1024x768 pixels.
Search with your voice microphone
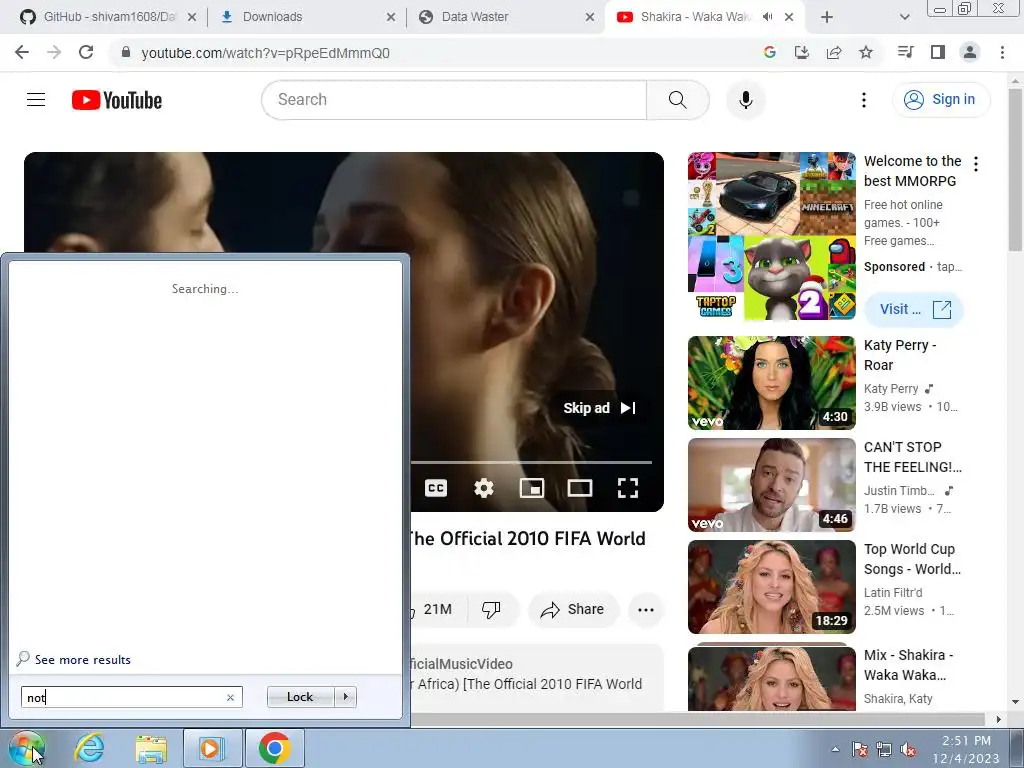pyautogui.click(x=746, y=100)
